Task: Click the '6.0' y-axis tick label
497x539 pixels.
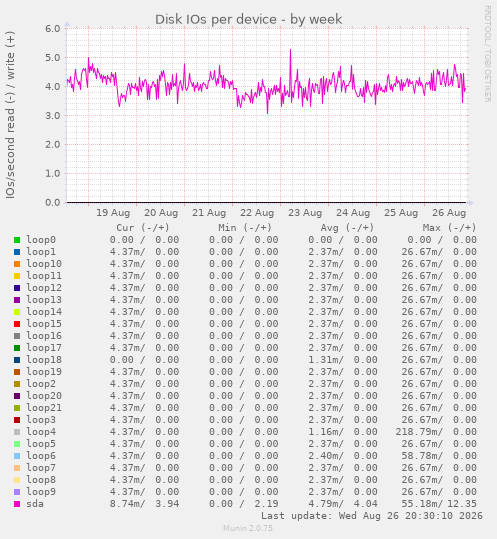Action: click(53, 29)
